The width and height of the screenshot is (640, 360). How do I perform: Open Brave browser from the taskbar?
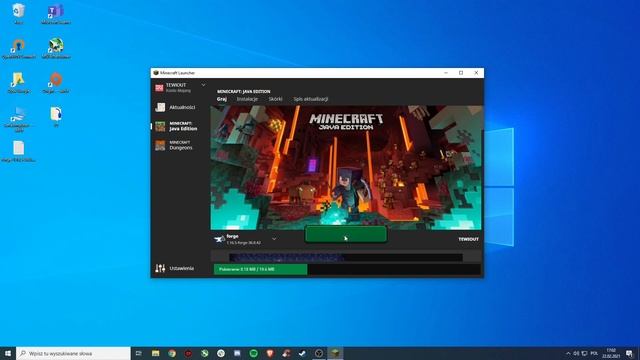pos(270,353)
